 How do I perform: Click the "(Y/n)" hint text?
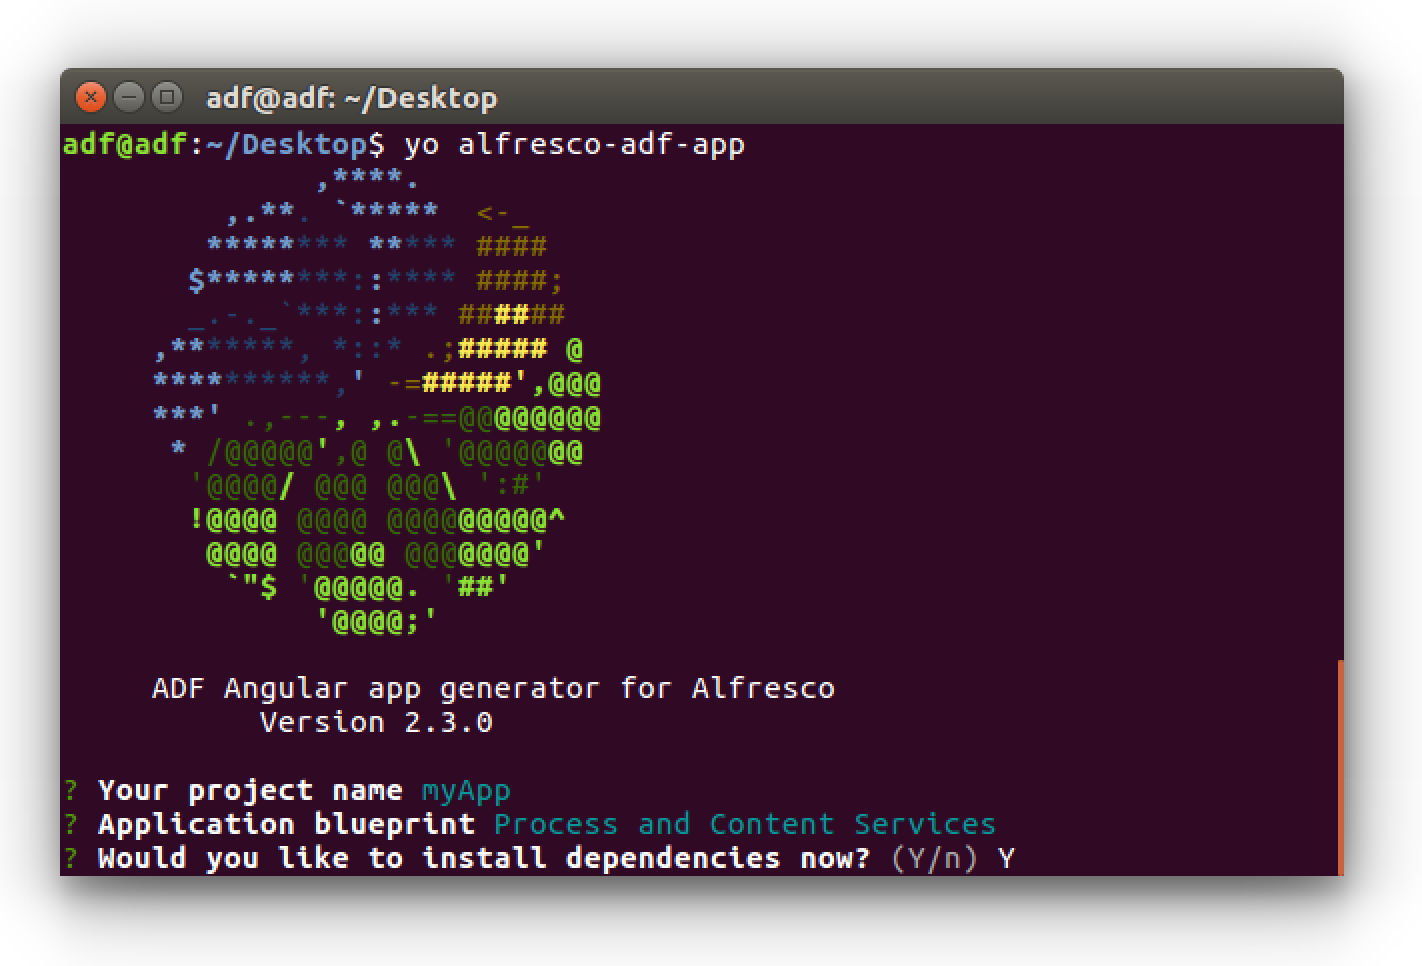tap(934, 858)
